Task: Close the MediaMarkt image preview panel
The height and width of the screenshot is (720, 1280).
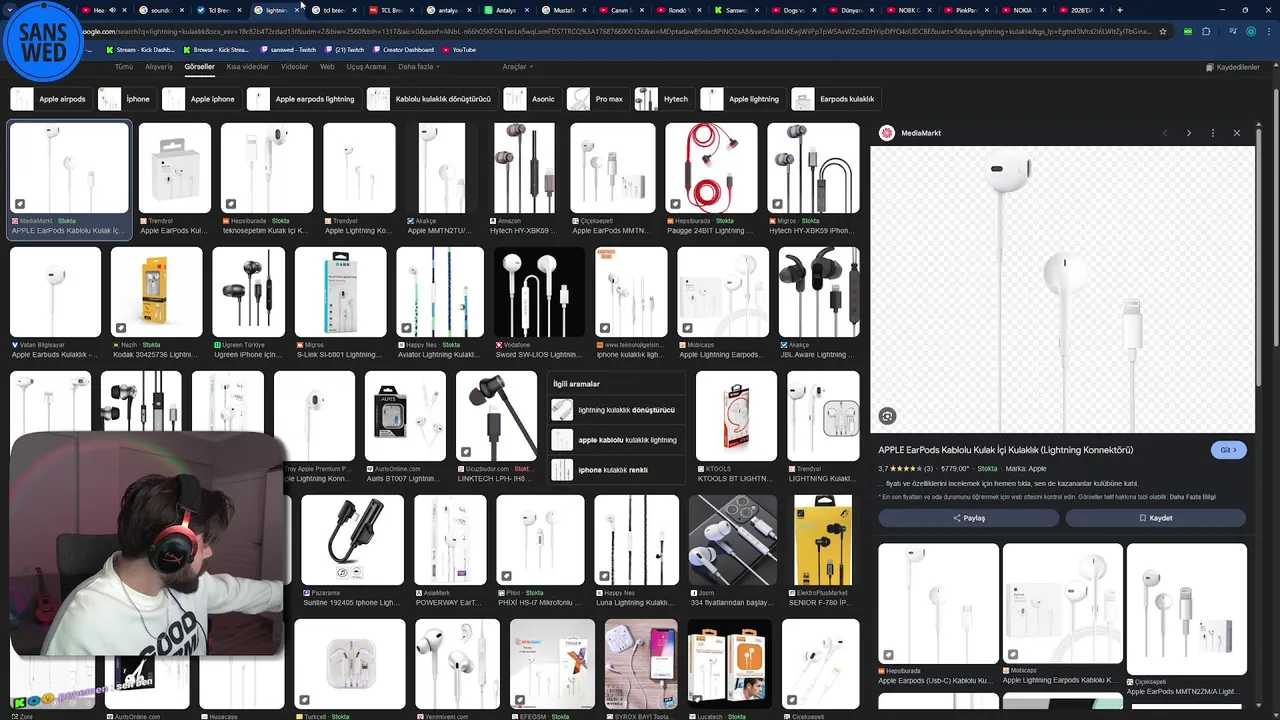Action: coord(1236,133)
